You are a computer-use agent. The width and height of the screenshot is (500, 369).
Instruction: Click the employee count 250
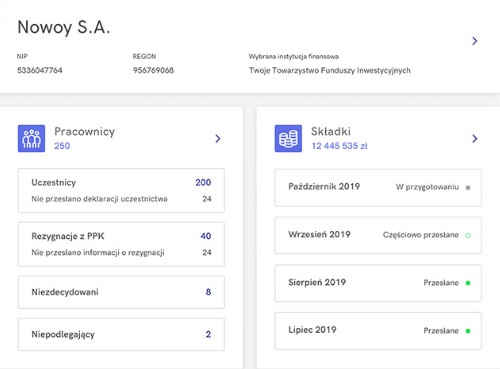(62, 146)
